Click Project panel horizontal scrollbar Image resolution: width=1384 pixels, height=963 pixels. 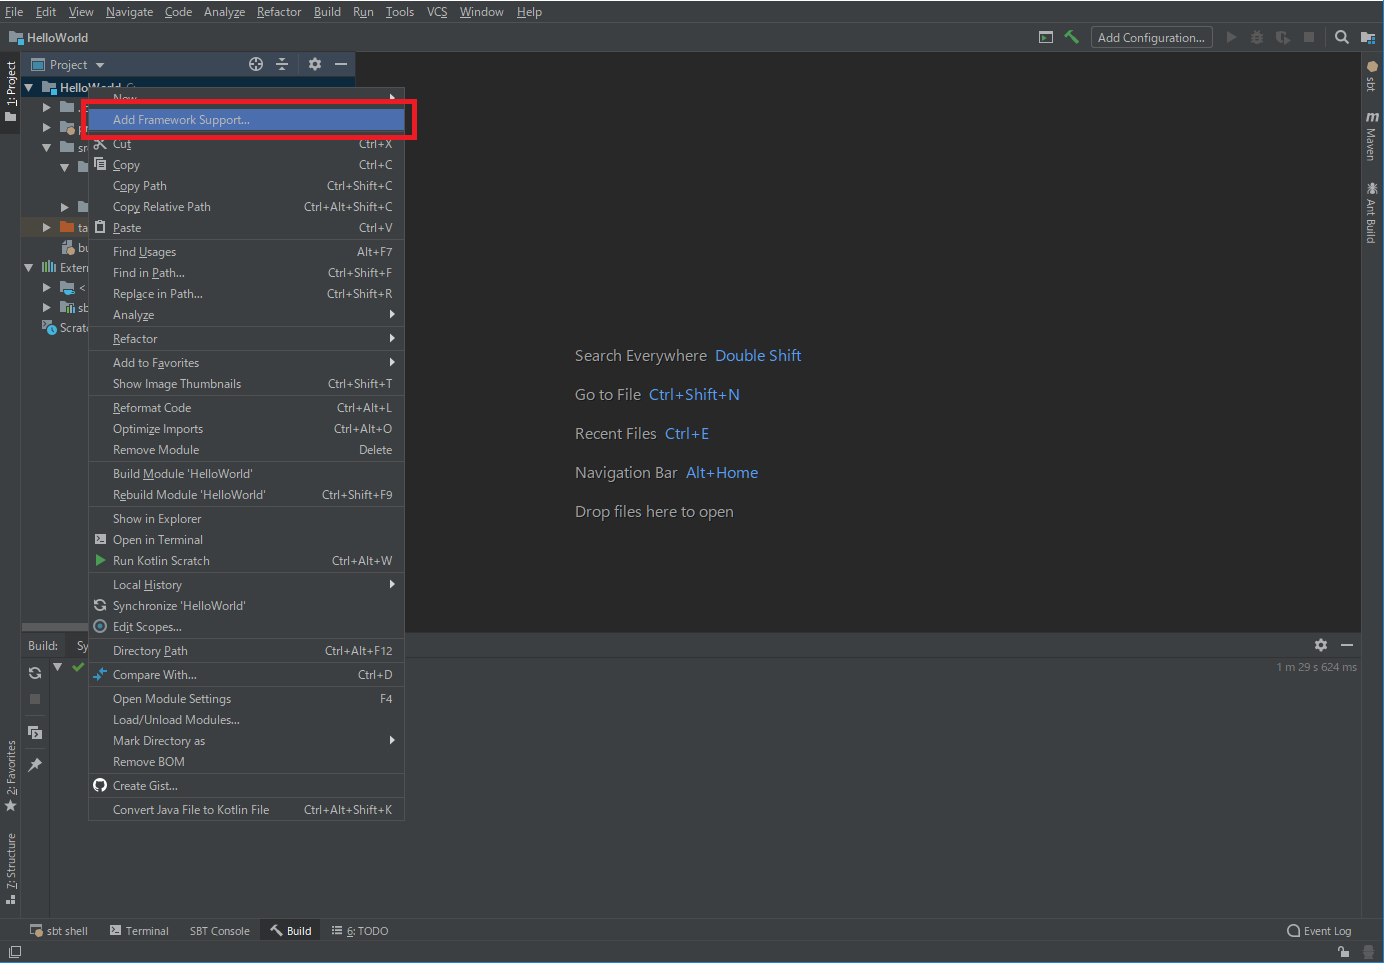(55, 627)
